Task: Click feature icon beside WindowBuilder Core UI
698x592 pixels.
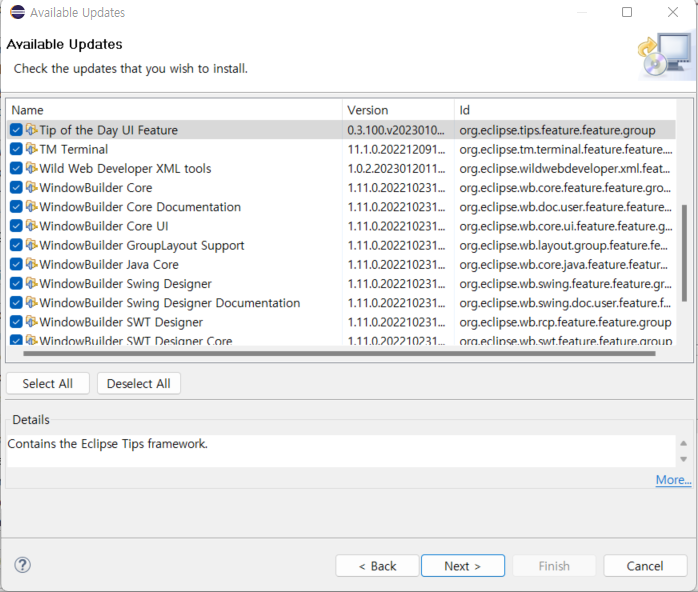Action: pos(31,225)
